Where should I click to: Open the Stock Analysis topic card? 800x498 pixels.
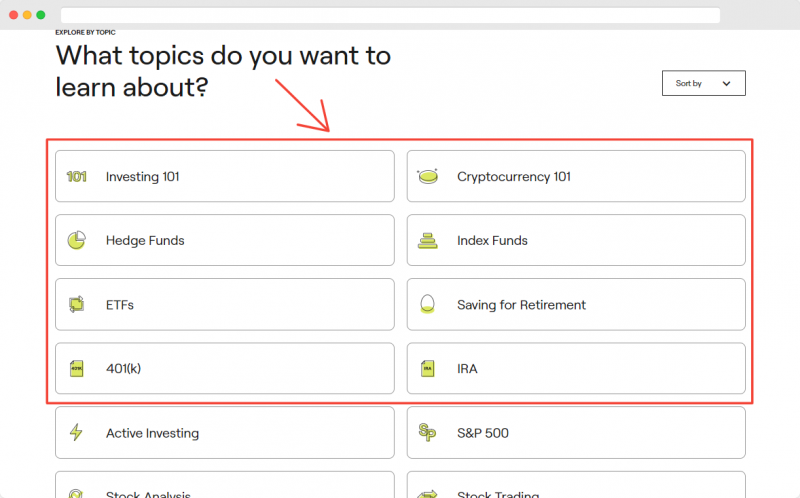click(224, 485)
